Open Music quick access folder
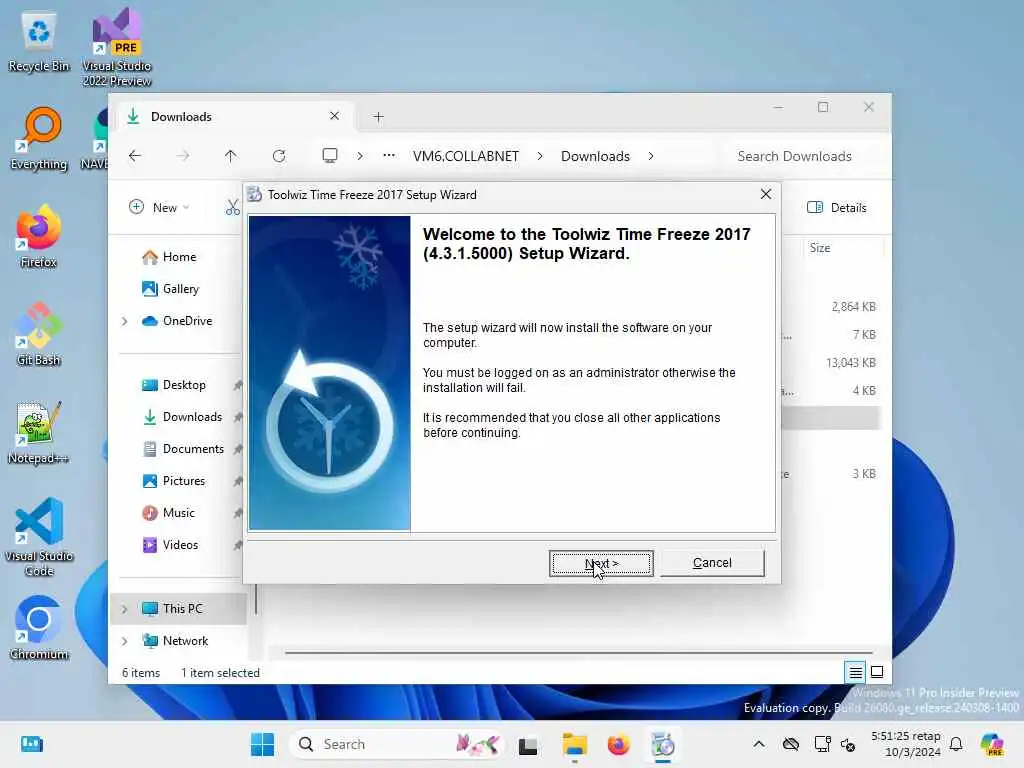The height and width of the screenshot is (768, 1024). coord(178,513)
